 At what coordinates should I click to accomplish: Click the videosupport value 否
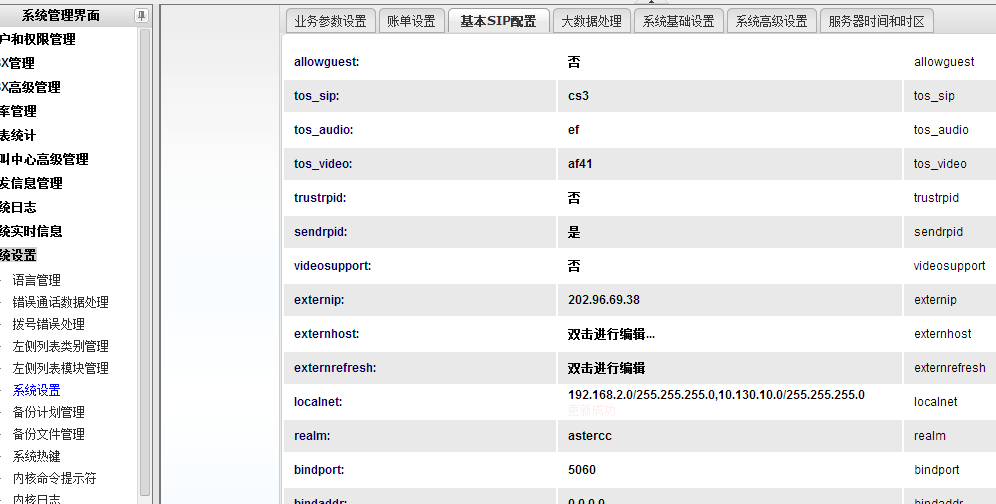(x=574, y=266)
